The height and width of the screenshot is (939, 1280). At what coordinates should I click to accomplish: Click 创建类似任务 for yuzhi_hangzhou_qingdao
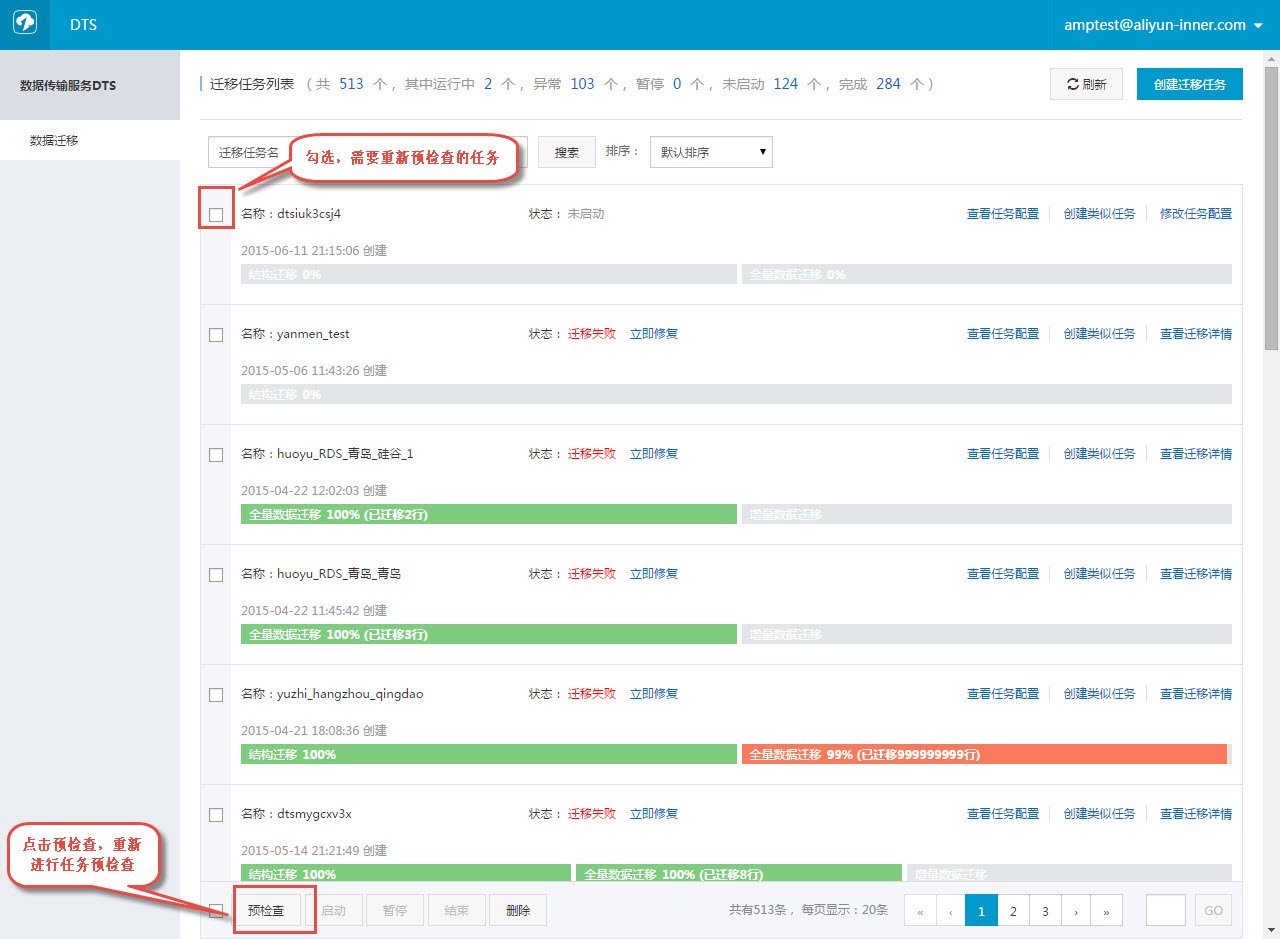point(1099,694)
